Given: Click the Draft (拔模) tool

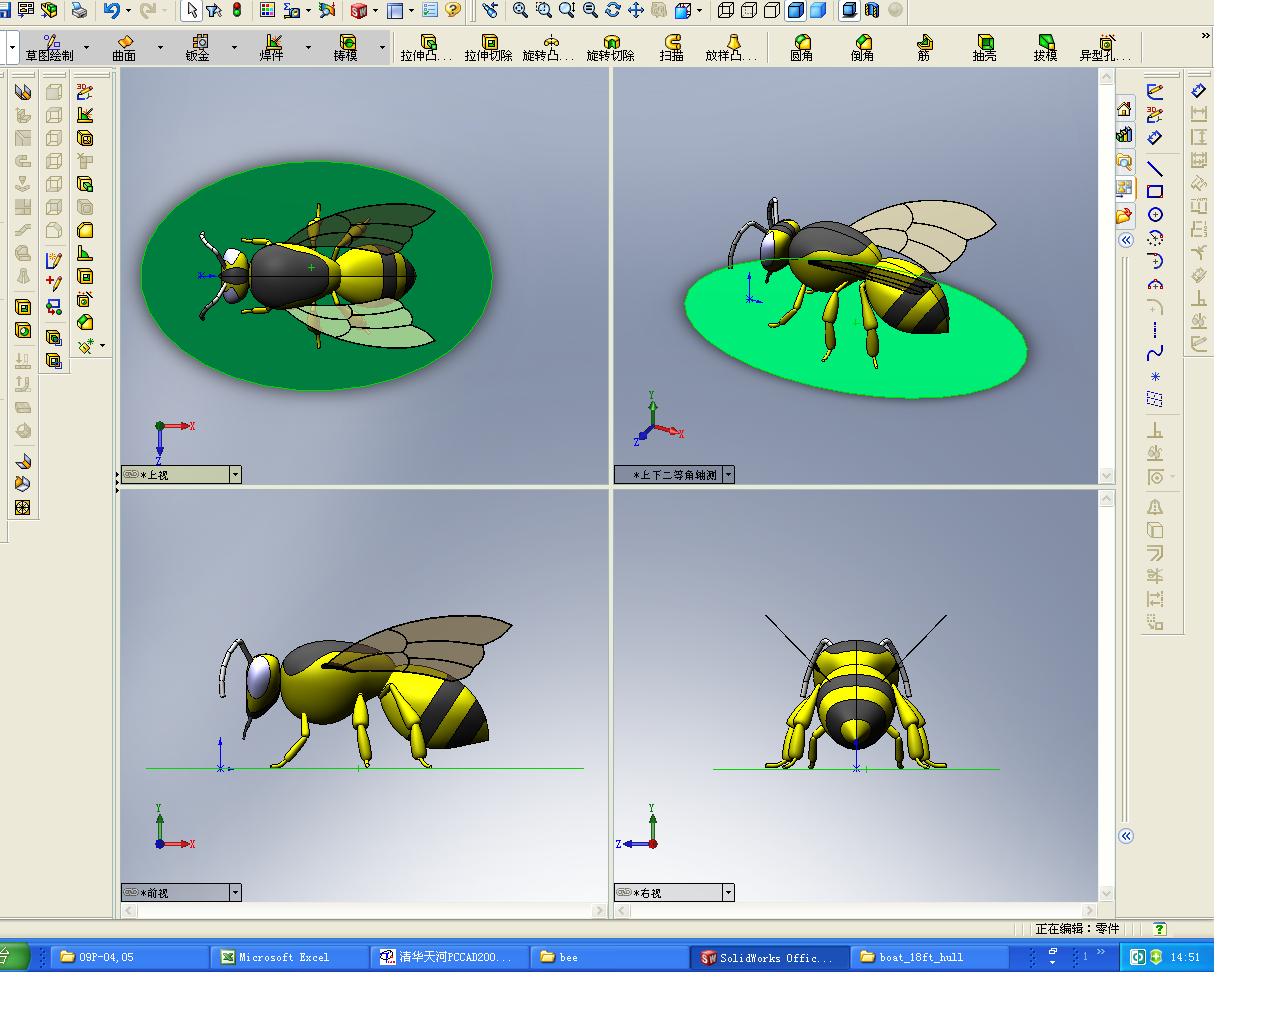Looking at the screenshot, I should click(x=1046, y=48).
